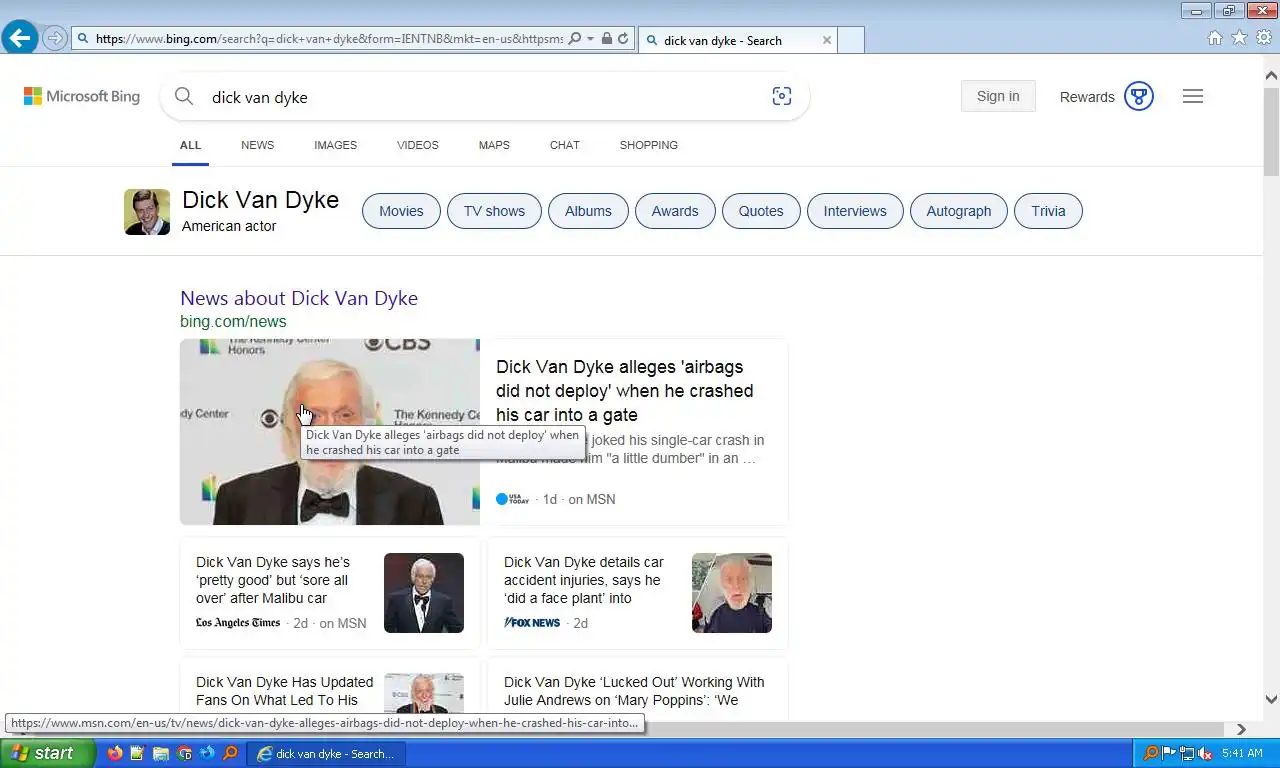The width and height of the screenshot is (1280, 768).
Task: Open a new blank tab
Action: pyautogui.click(x=850, y=40)
